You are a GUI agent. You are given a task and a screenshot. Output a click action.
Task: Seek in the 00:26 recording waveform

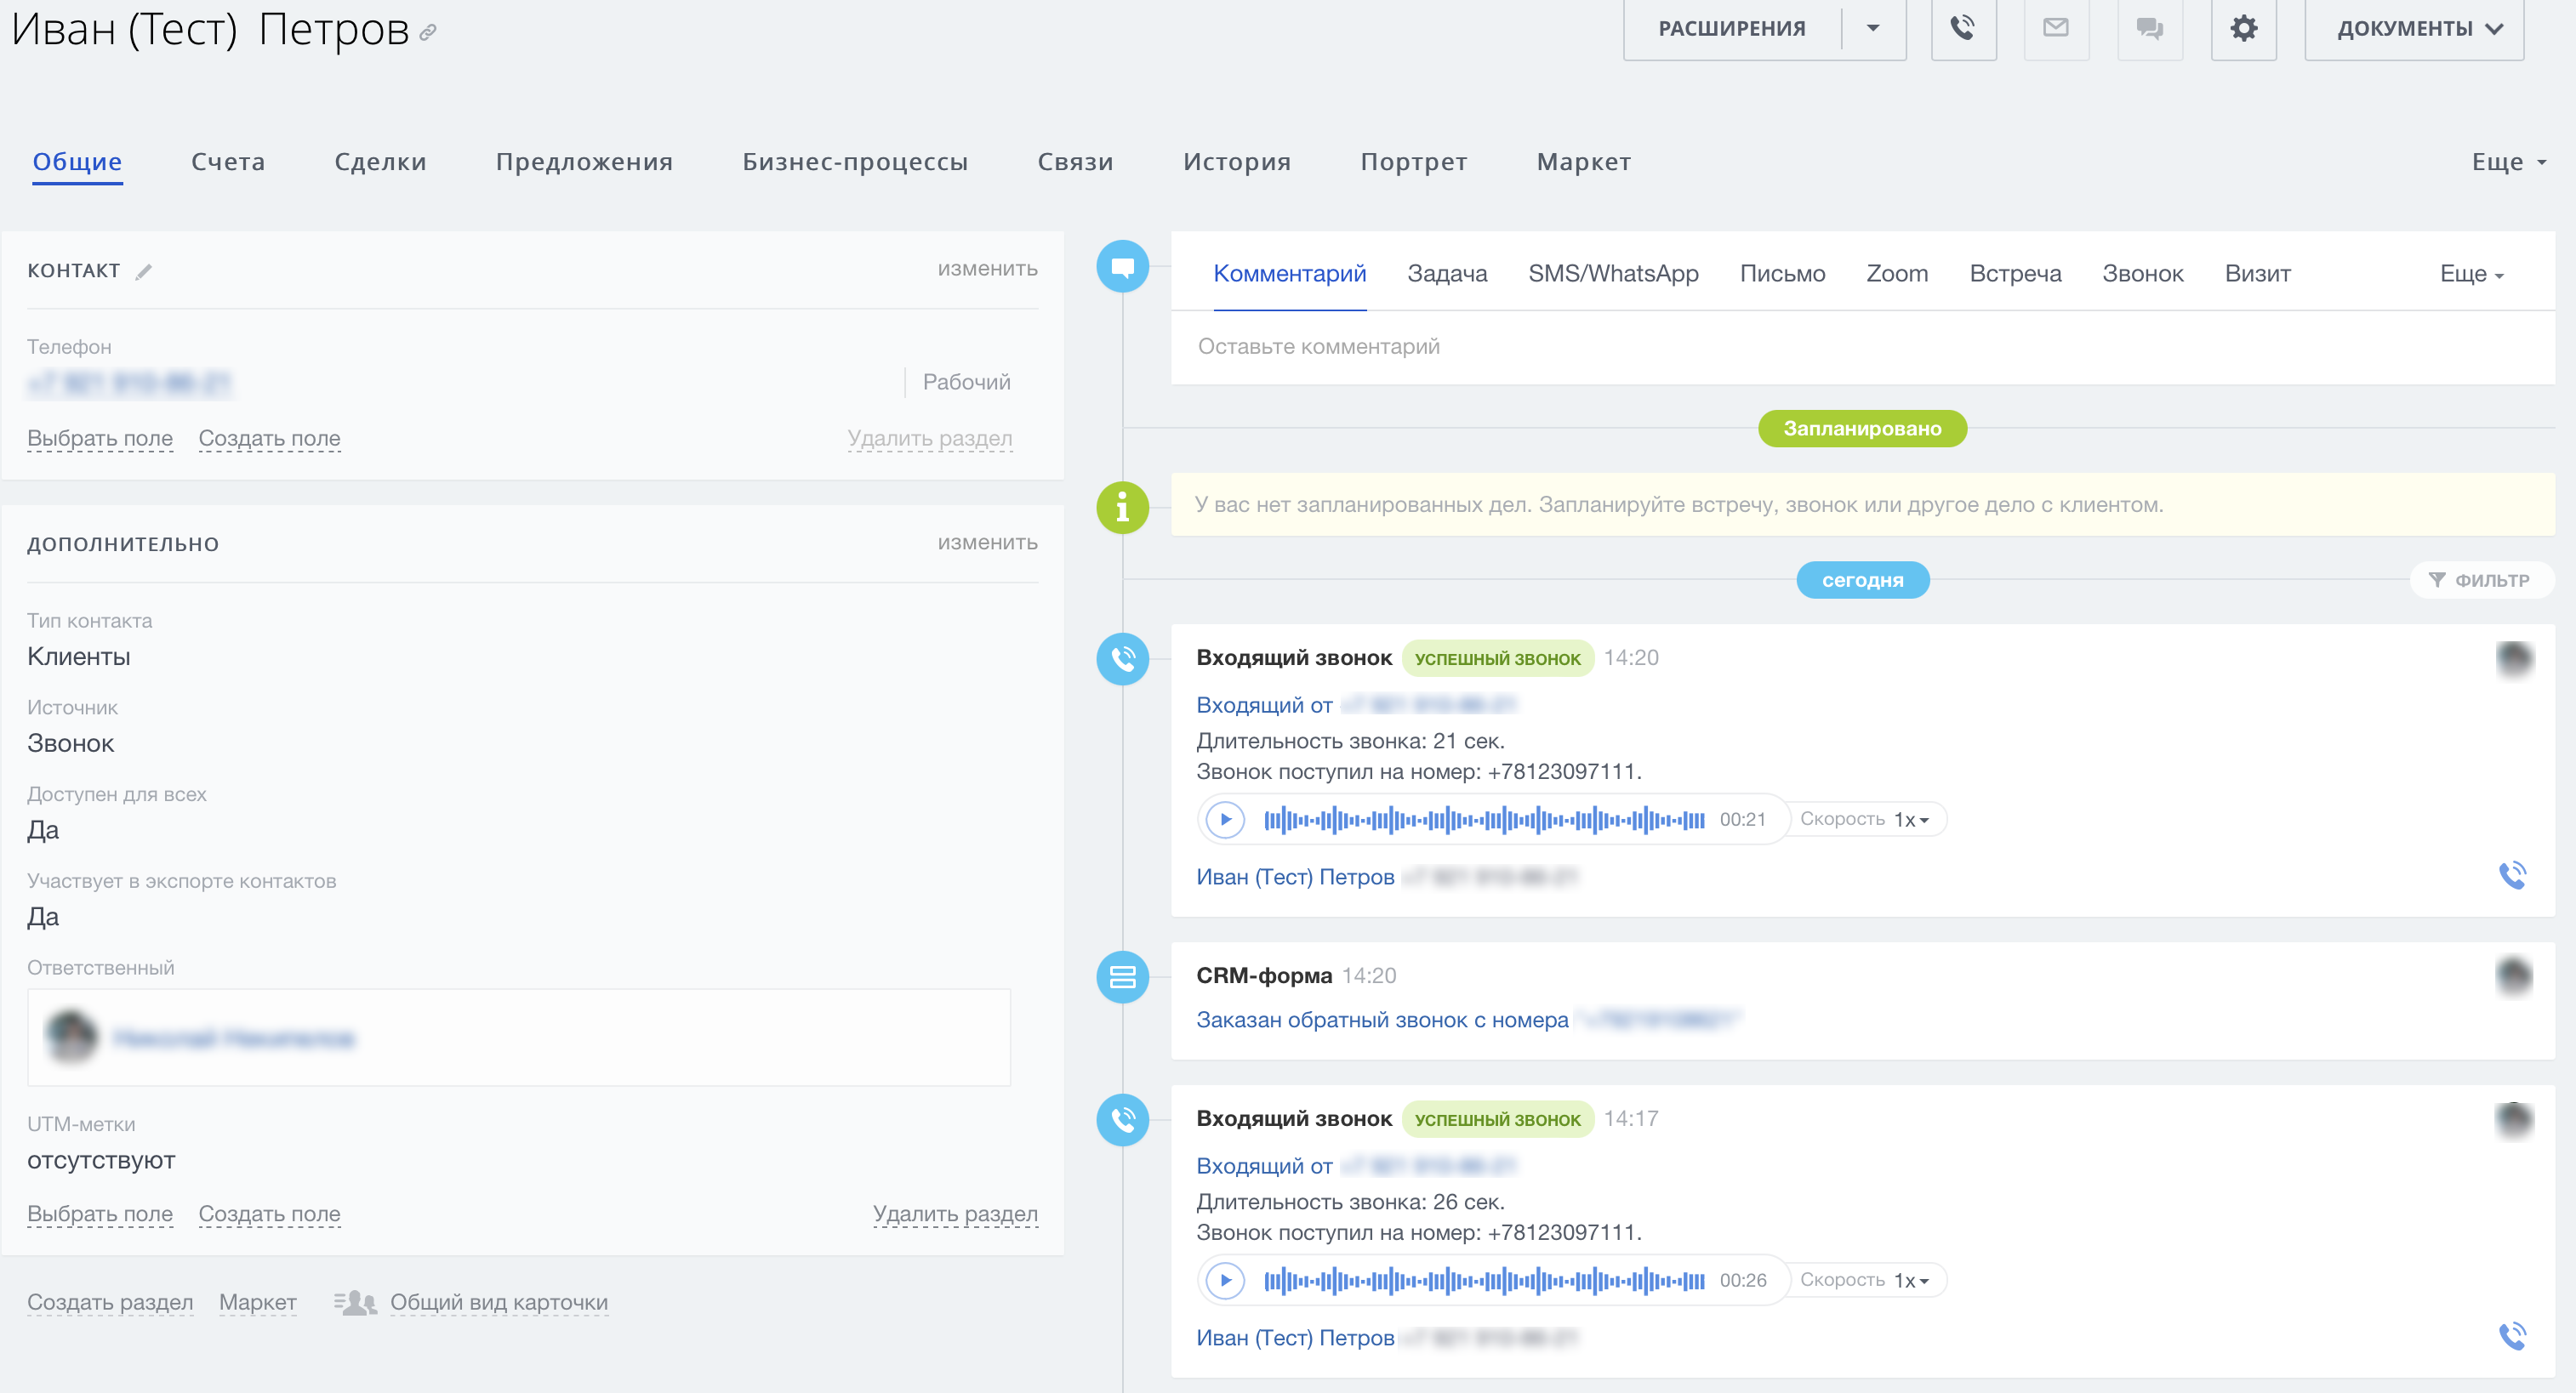click(1483, 1280)
